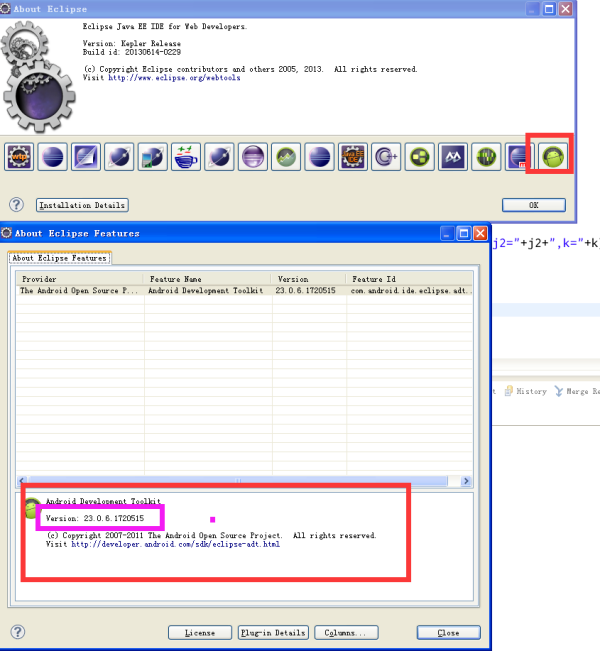Click the dark blue square zigzag icon
Viewport: 600px width, 651px height.
[453, 157]
